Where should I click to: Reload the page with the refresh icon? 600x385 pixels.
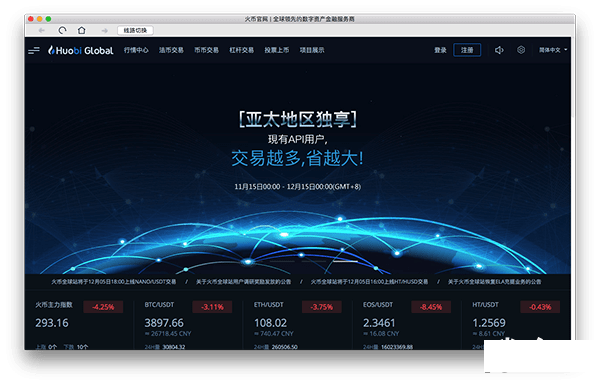[62, 30]
